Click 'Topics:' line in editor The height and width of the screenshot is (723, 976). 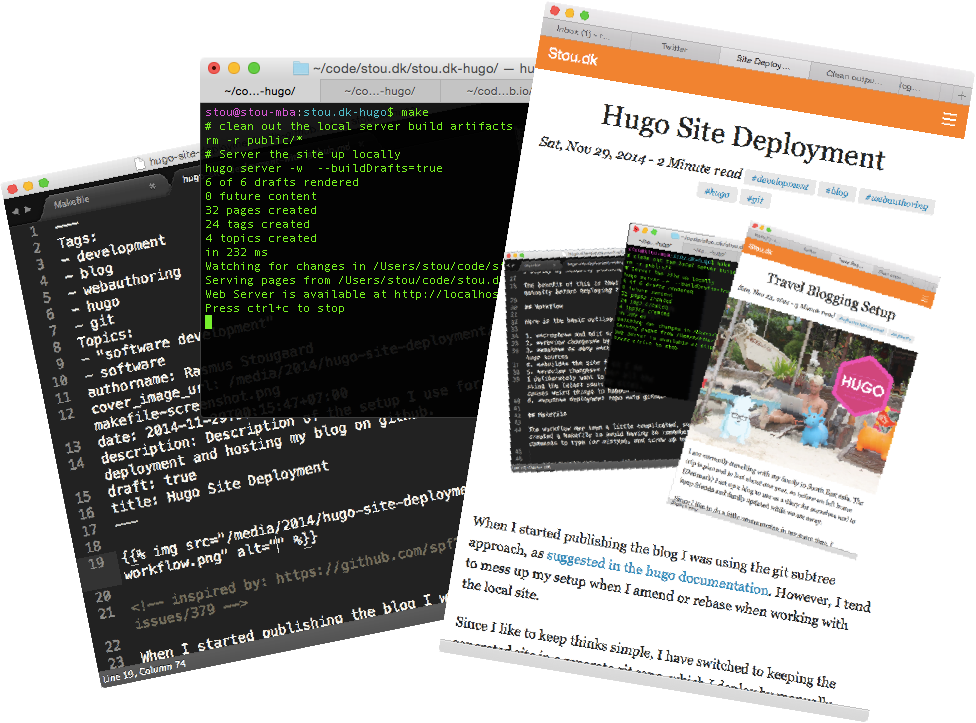pos(105,337)
